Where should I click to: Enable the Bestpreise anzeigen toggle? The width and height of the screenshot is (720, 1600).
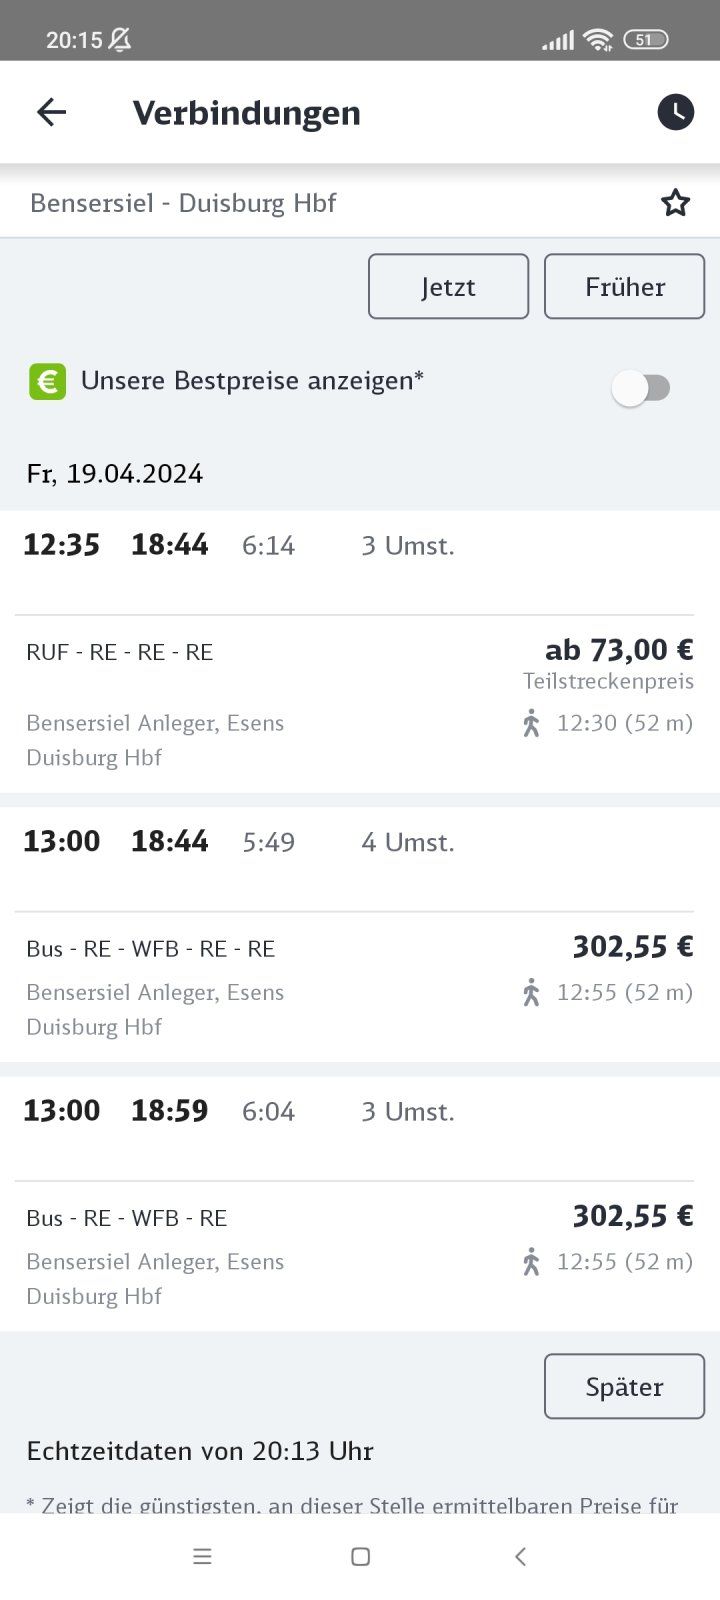tap(641, 388)
